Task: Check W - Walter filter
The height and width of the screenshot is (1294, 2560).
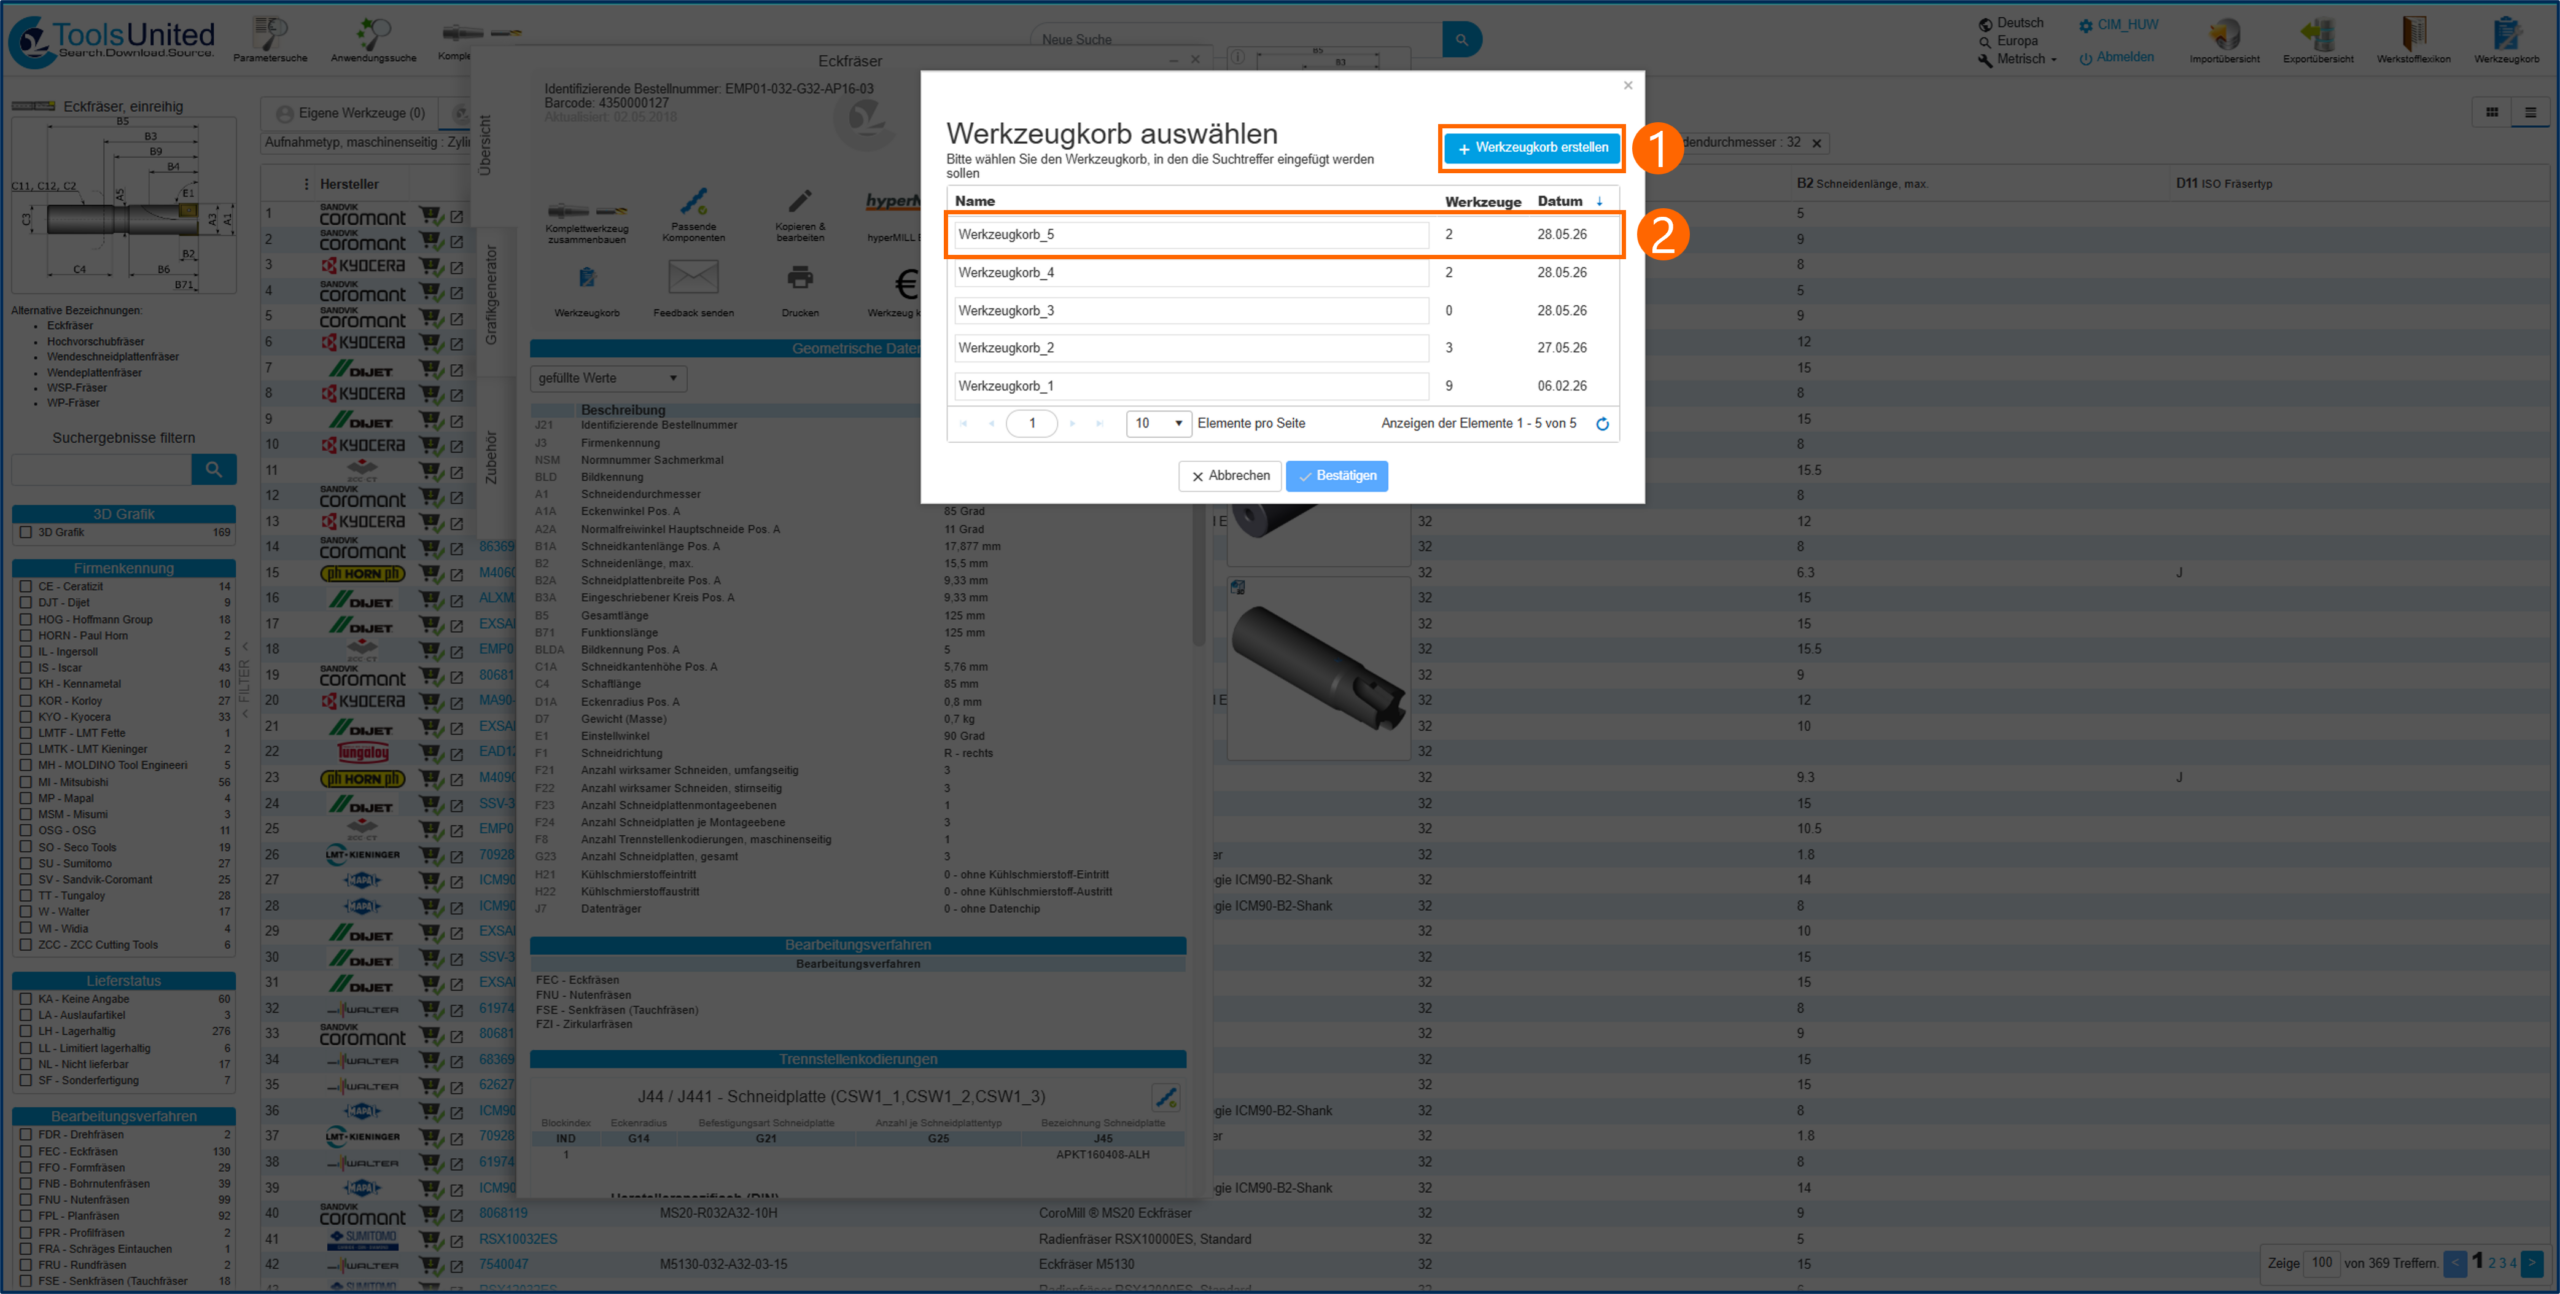Action: [26, 912]
